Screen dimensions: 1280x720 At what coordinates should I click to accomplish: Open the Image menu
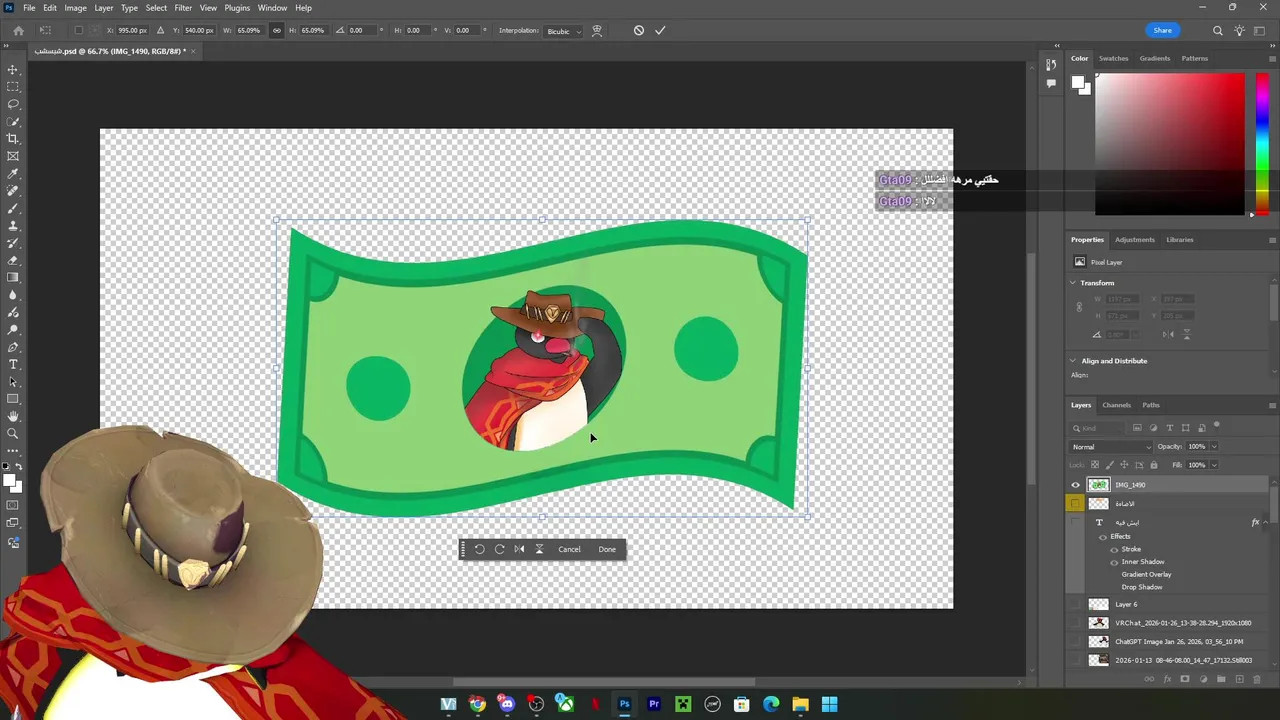75,8
